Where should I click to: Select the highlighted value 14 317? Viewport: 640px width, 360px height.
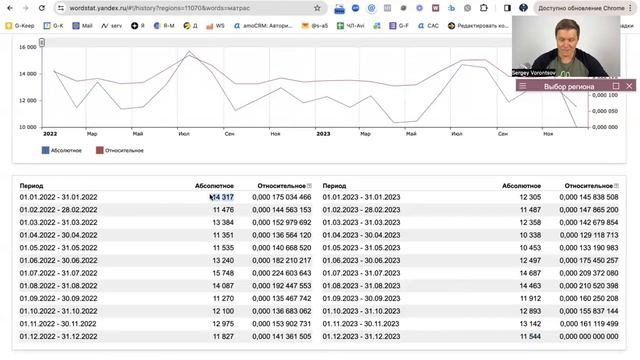click(x=222, y=197)
